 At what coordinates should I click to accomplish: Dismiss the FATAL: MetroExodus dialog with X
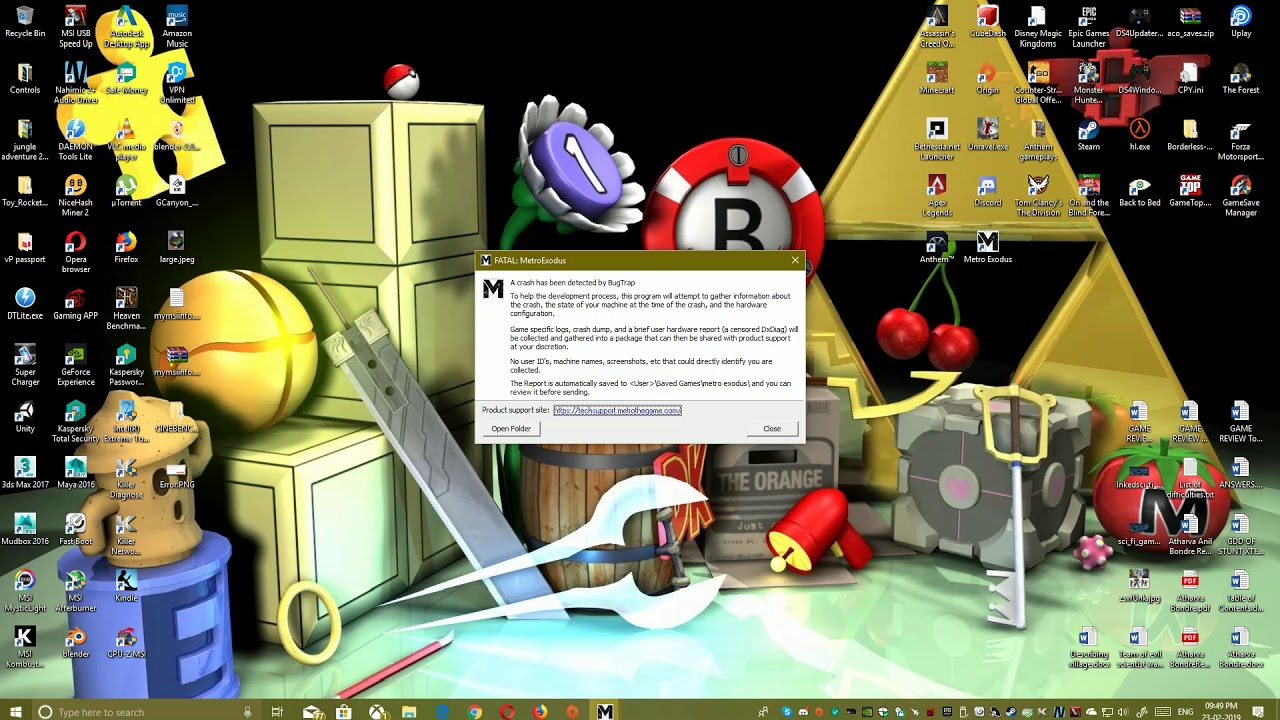[795, 260]
